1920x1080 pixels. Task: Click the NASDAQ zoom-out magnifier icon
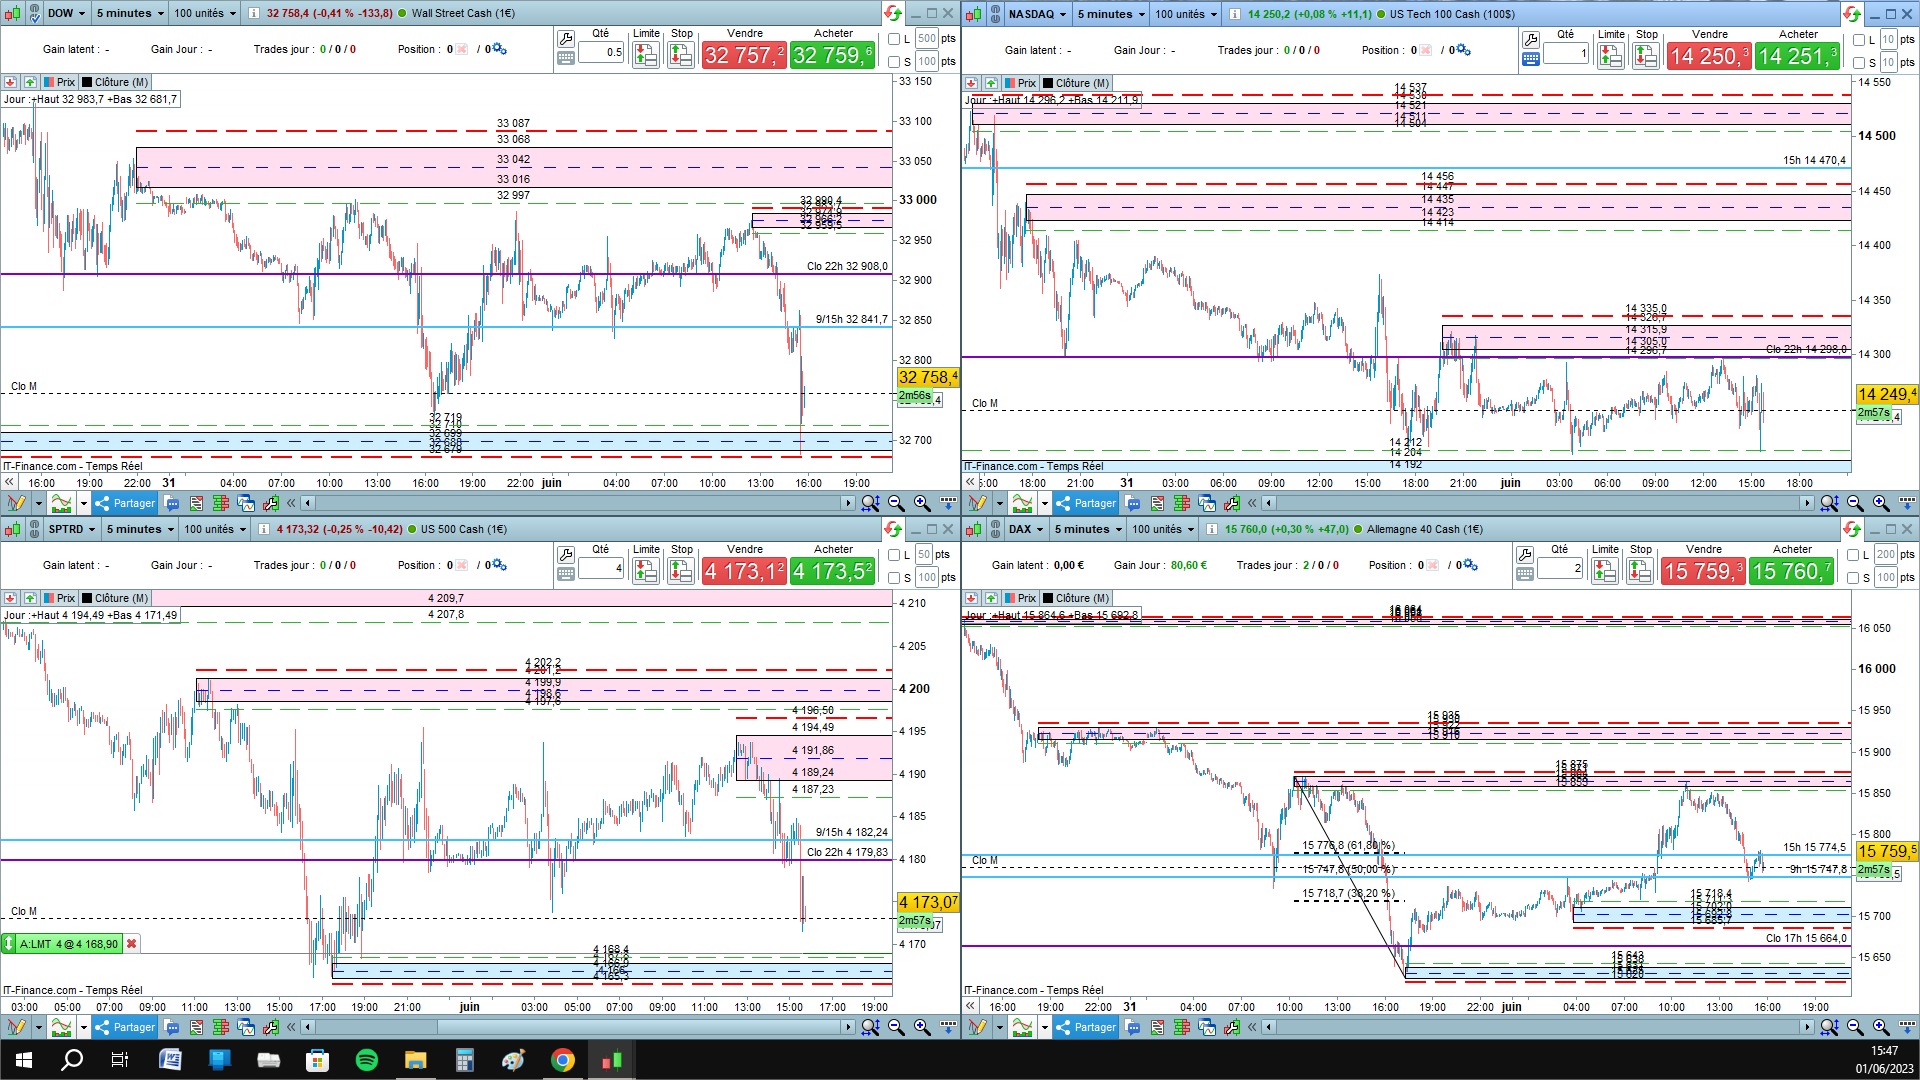pos(1856,503)
